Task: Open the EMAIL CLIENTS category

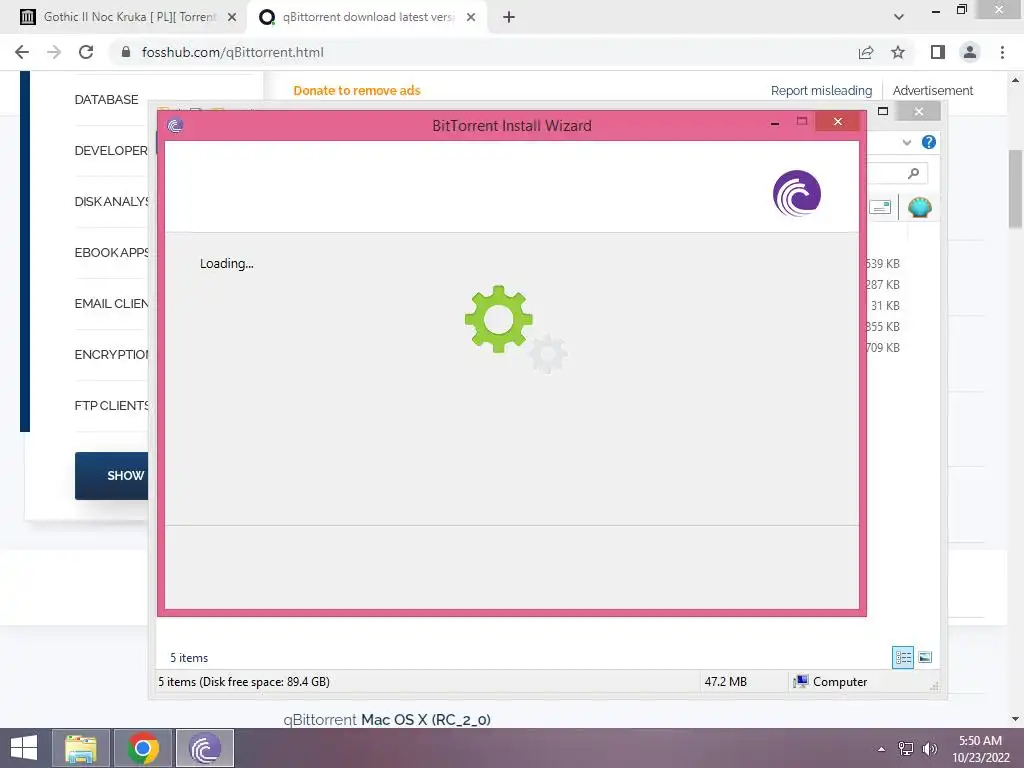Action: pos(112,303)
